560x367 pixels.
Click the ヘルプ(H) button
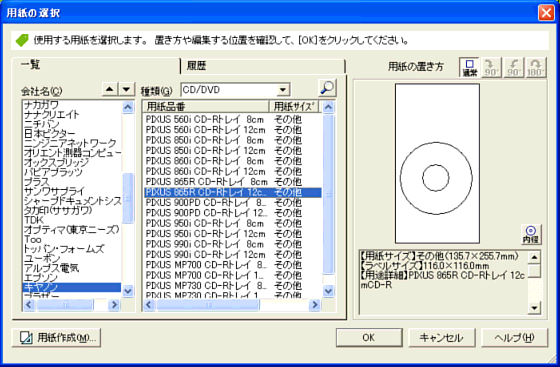point(514,338)
